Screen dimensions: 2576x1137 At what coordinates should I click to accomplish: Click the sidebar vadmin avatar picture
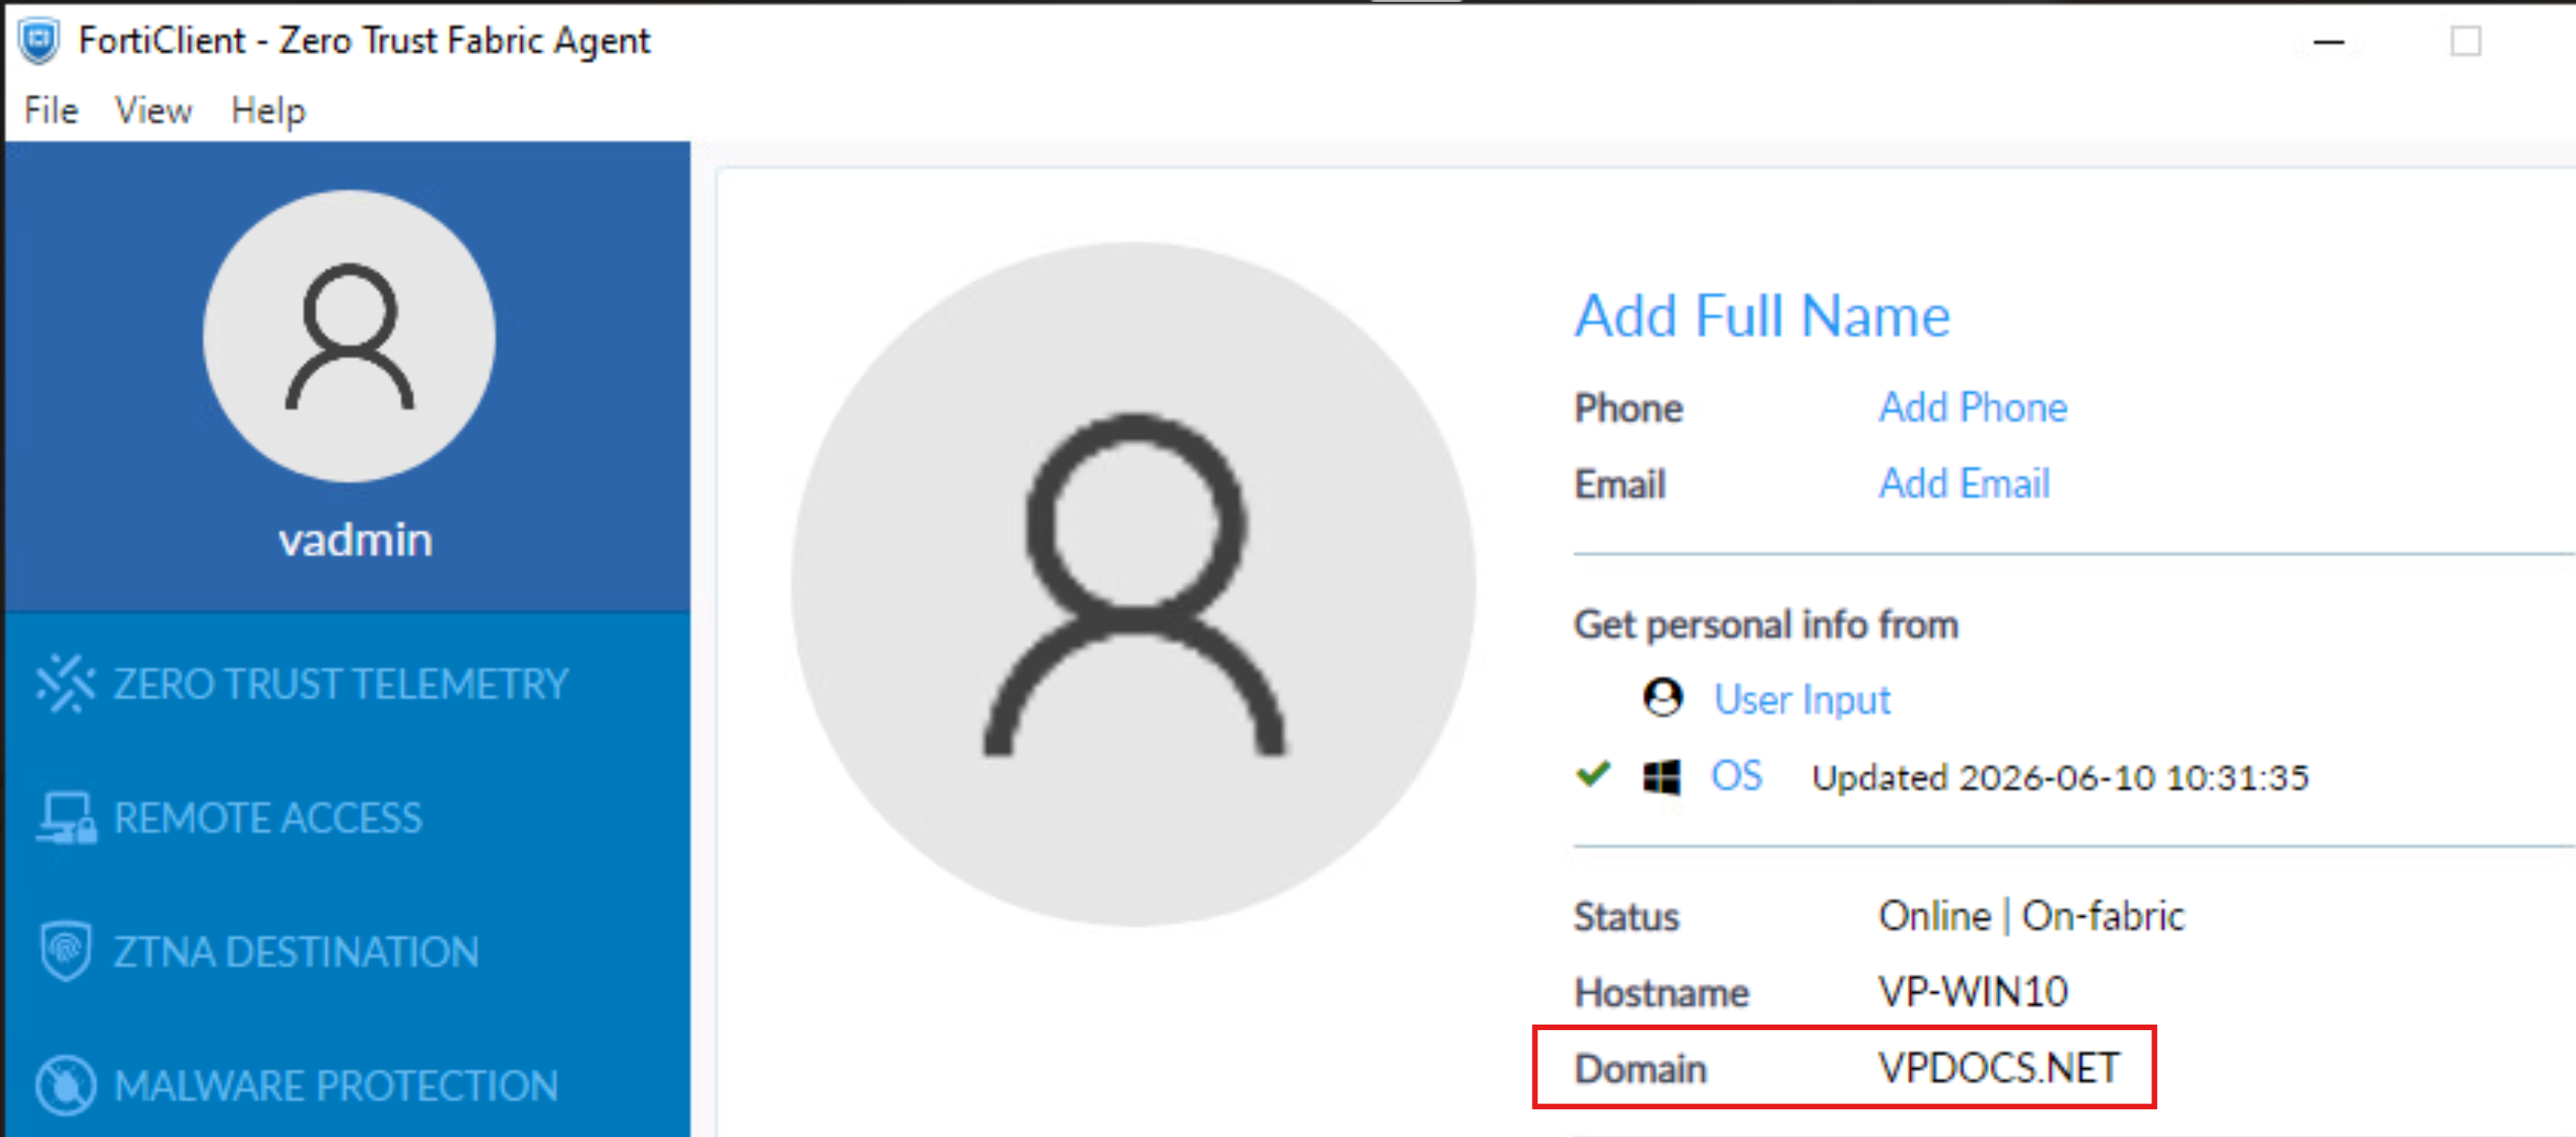(x=349, y=336)
